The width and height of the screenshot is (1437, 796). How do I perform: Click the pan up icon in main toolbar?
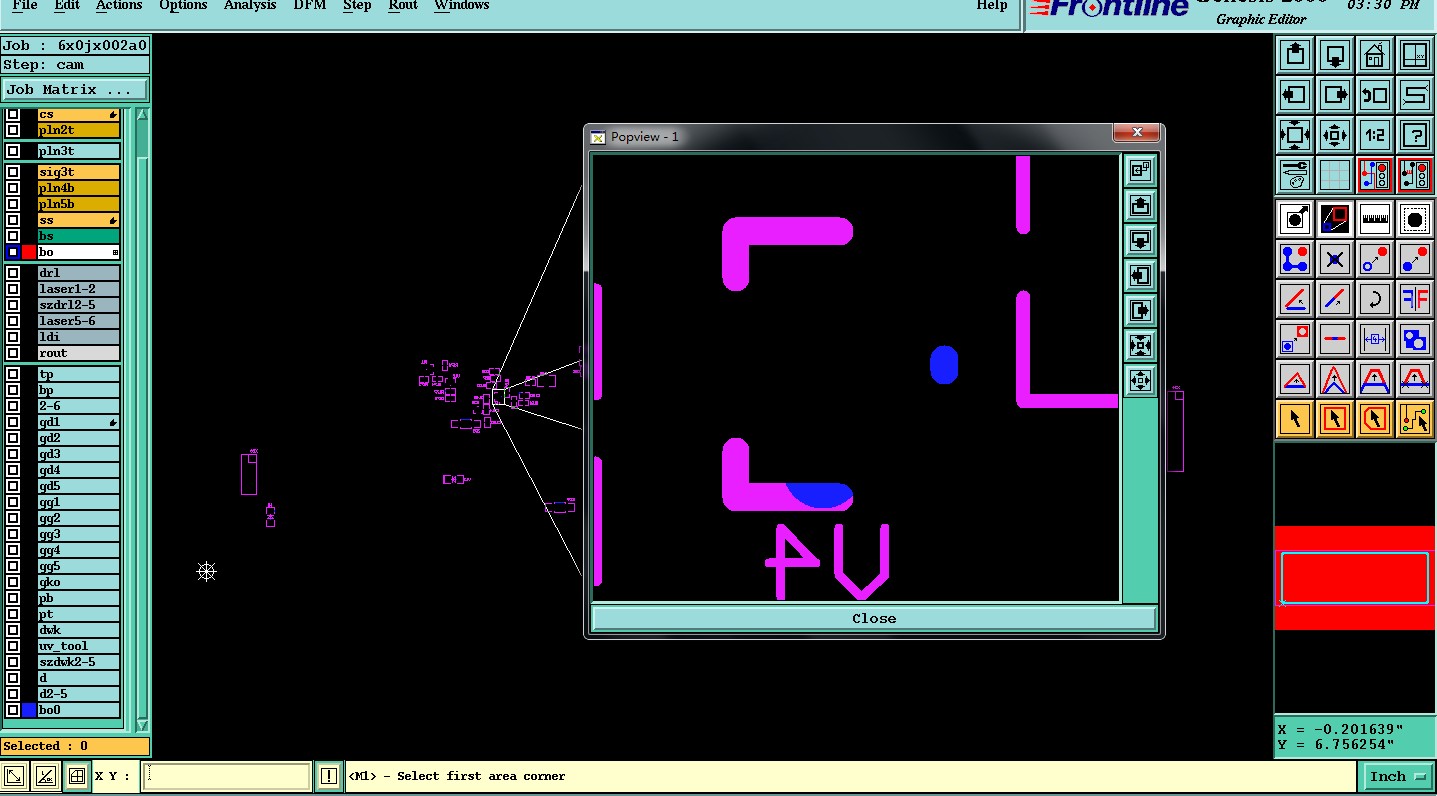pos(1295,55)
